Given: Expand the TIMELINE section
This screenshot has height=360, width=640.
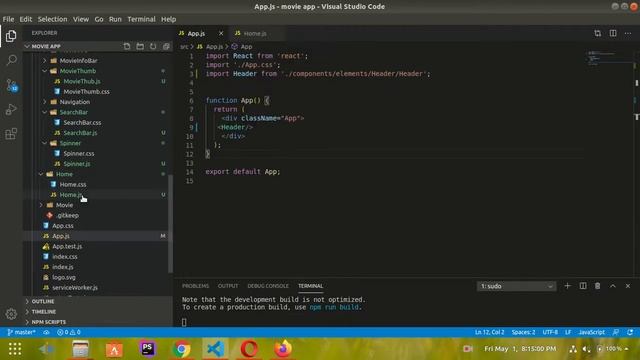Looking at the screenshot, I should tap(44, 312).
